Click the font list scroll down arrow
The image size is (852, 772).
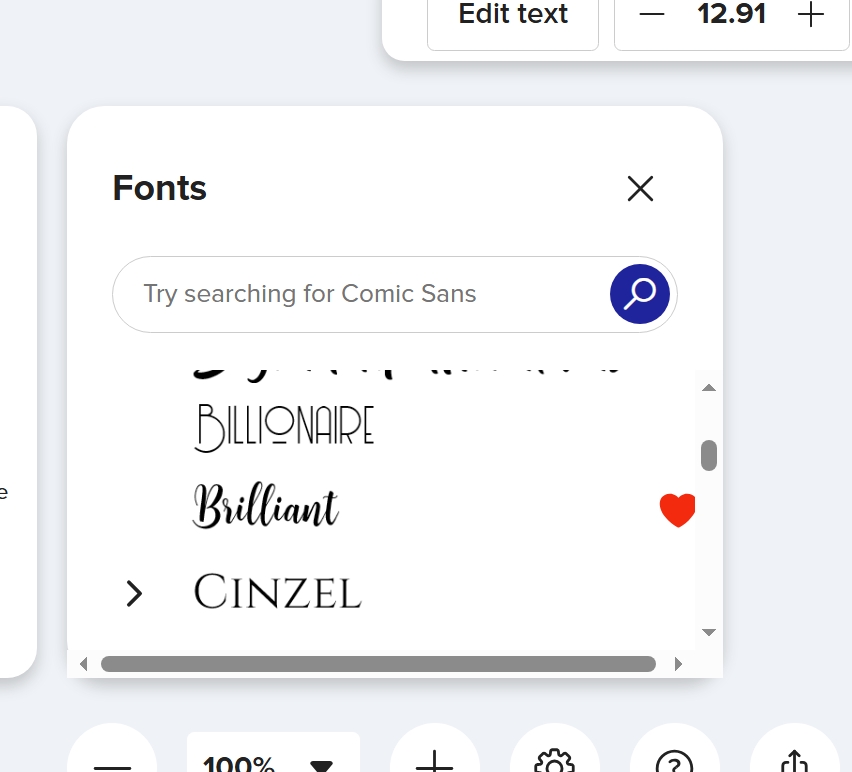709,632
